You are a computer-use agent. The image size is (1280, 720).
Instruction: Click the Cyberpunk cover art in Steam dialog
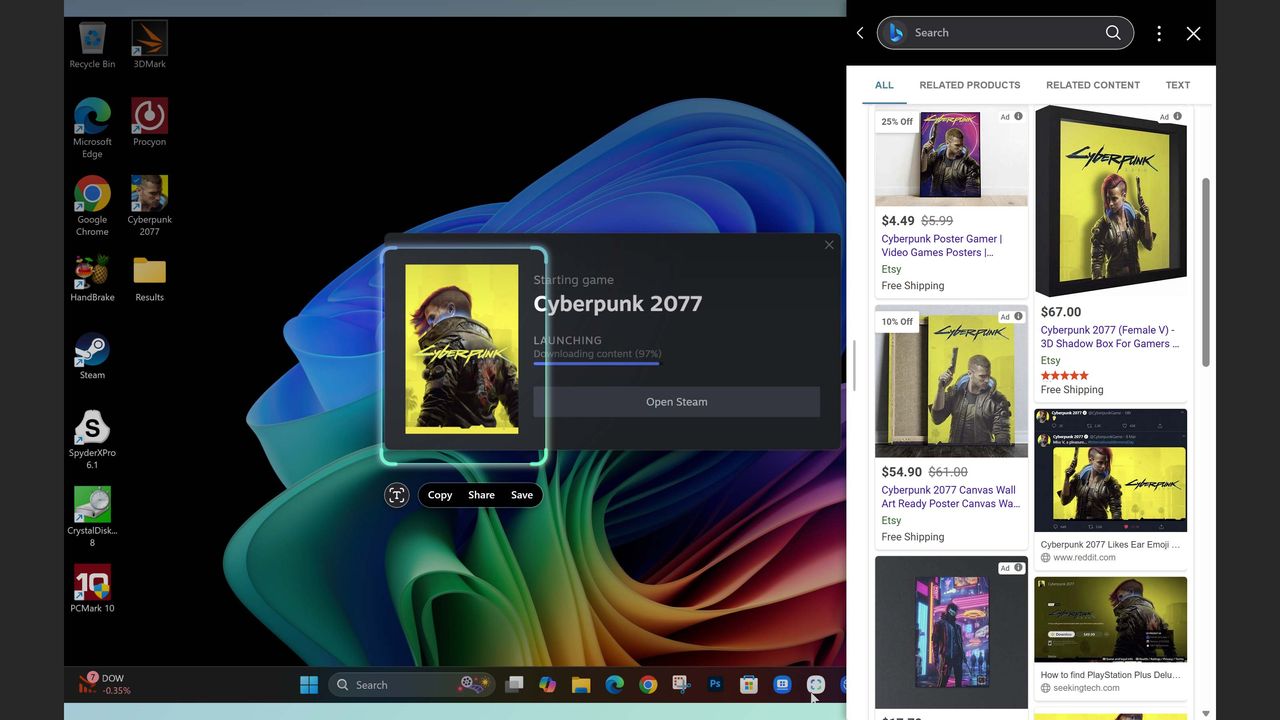(x=462, y=349)
